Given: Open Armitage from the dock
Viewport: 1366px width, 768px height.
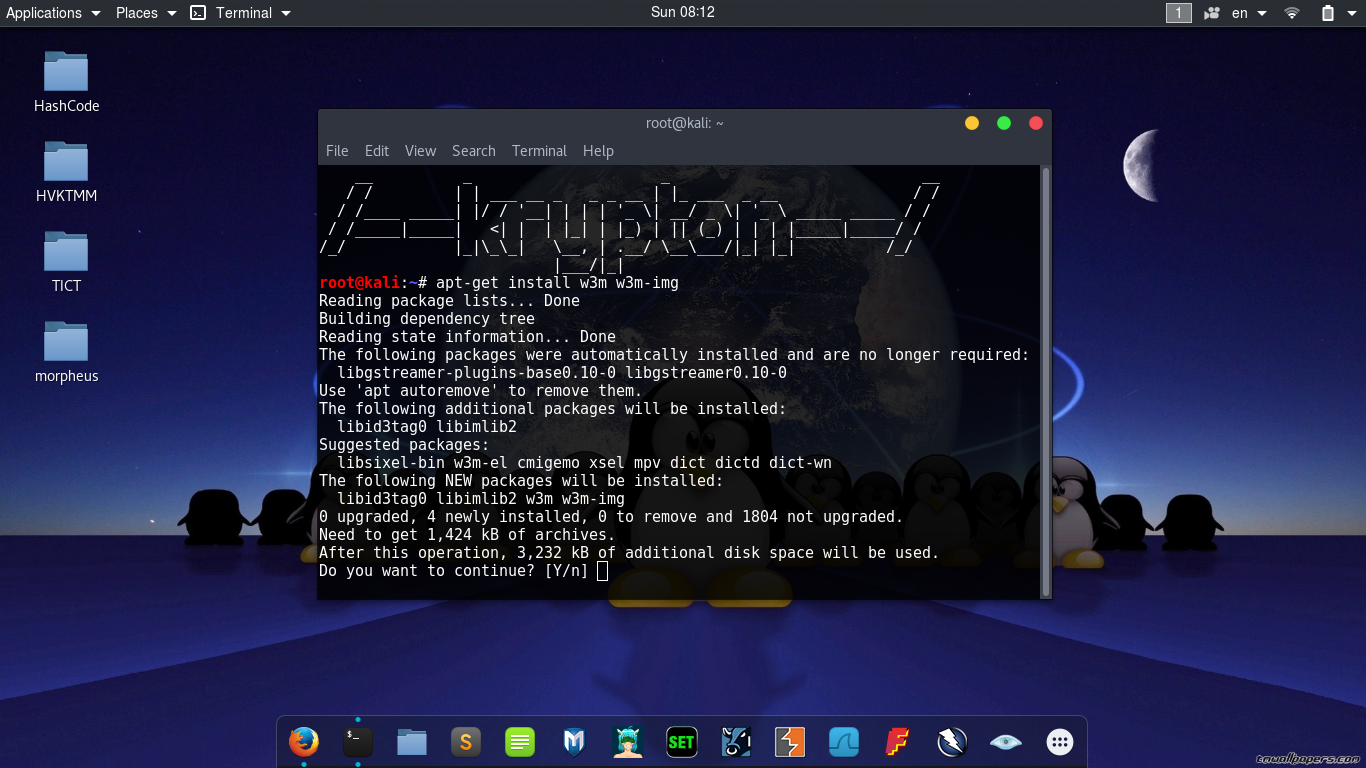Looking at the screenshot, I should [x=628, y=742].
